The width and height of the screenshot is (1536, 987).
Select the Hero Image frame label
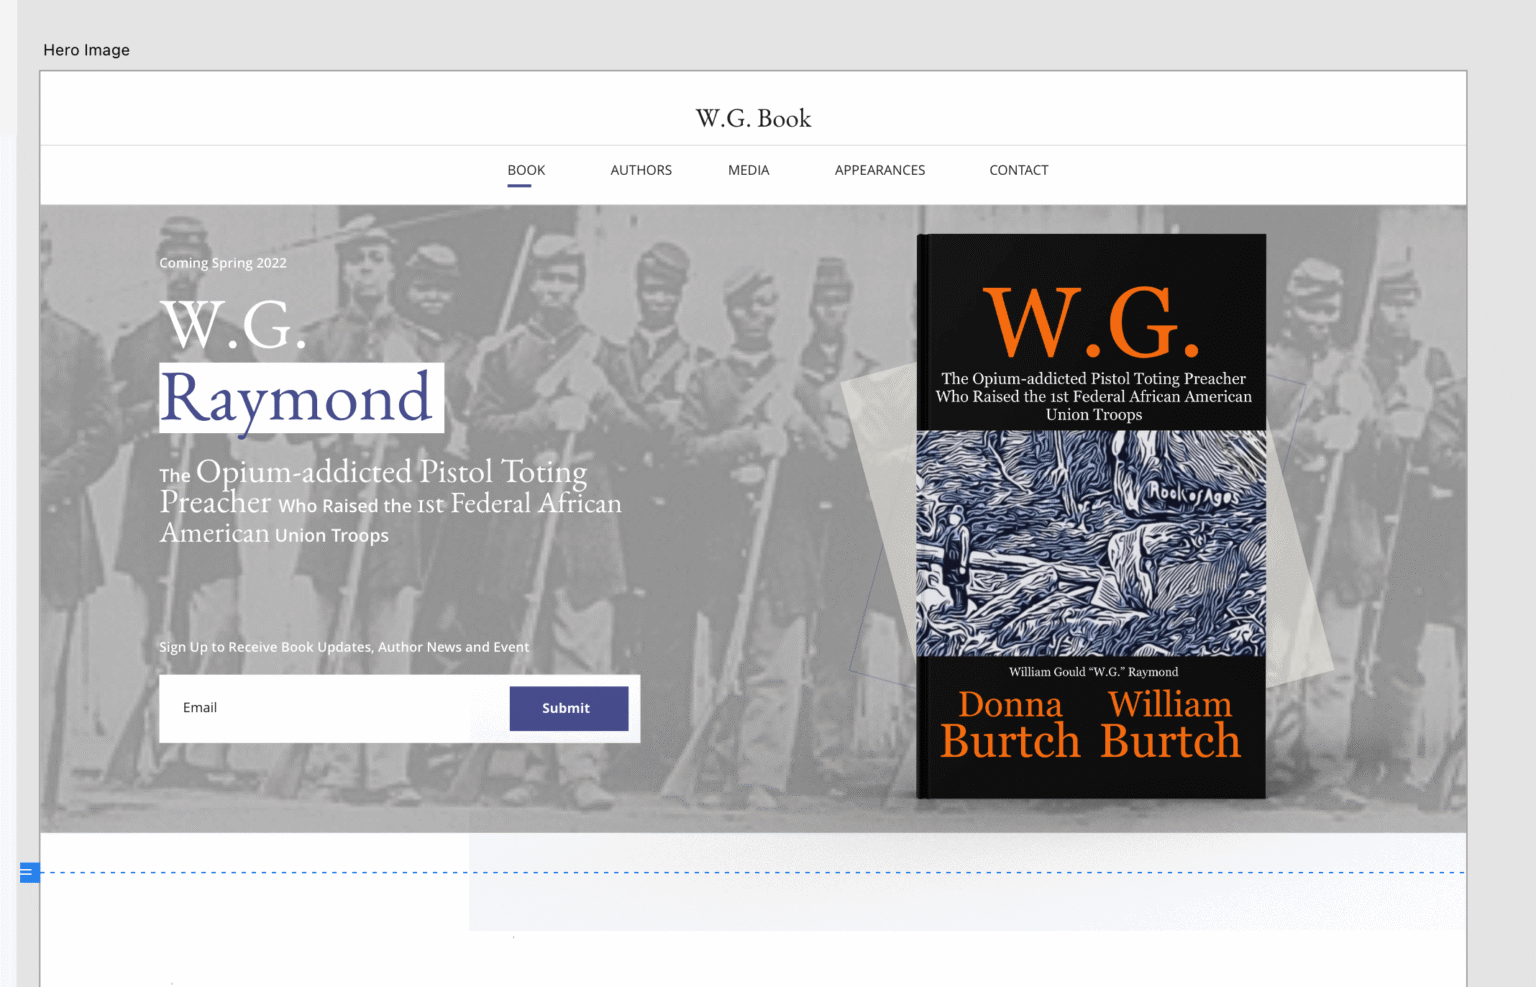click(86, 50)
